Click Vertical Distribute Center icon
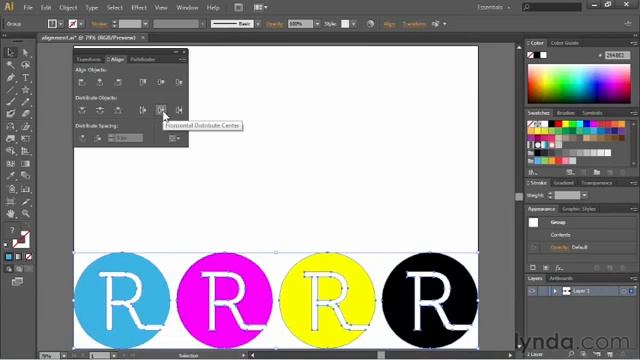The height and width of the screenshot is (360, 640). pyautogui.click(x=100, y=110)
